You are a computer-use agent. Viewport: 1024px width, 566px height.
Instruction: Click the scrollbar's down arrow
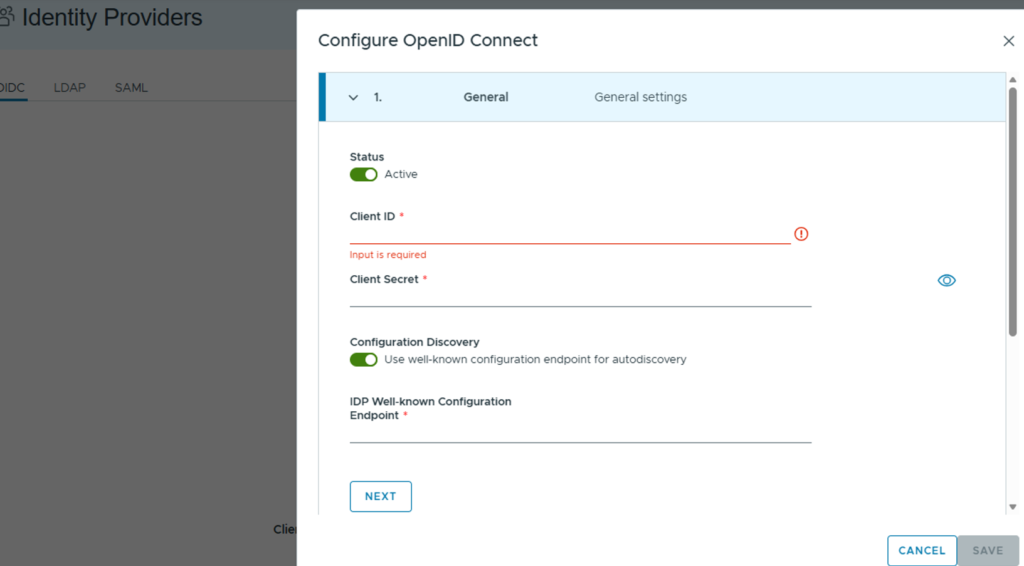(x=1013, y=507)
